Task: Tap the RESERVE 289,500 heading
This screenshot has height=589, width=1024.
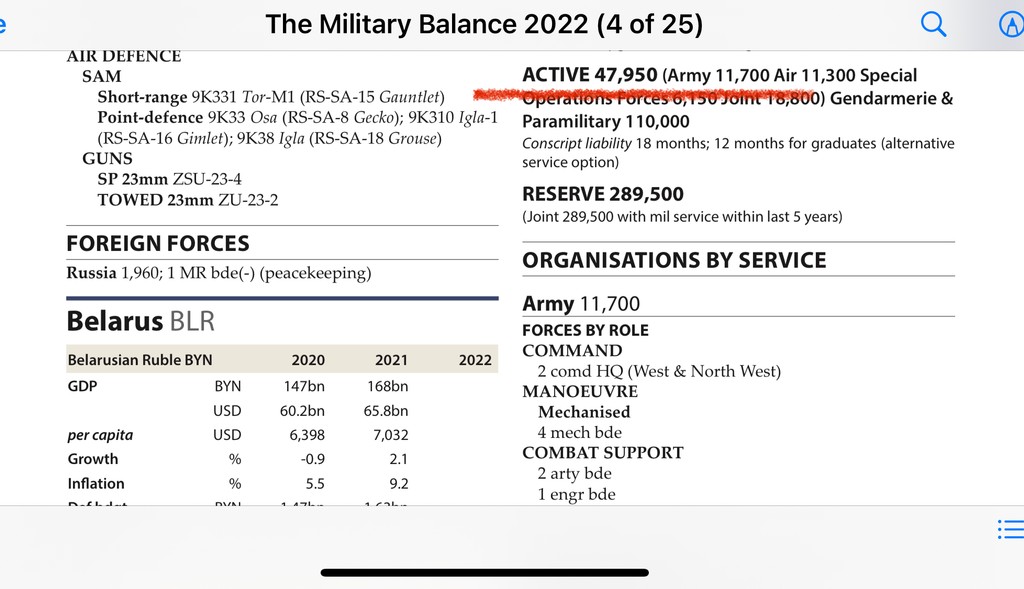Action: tap(601, 194)
